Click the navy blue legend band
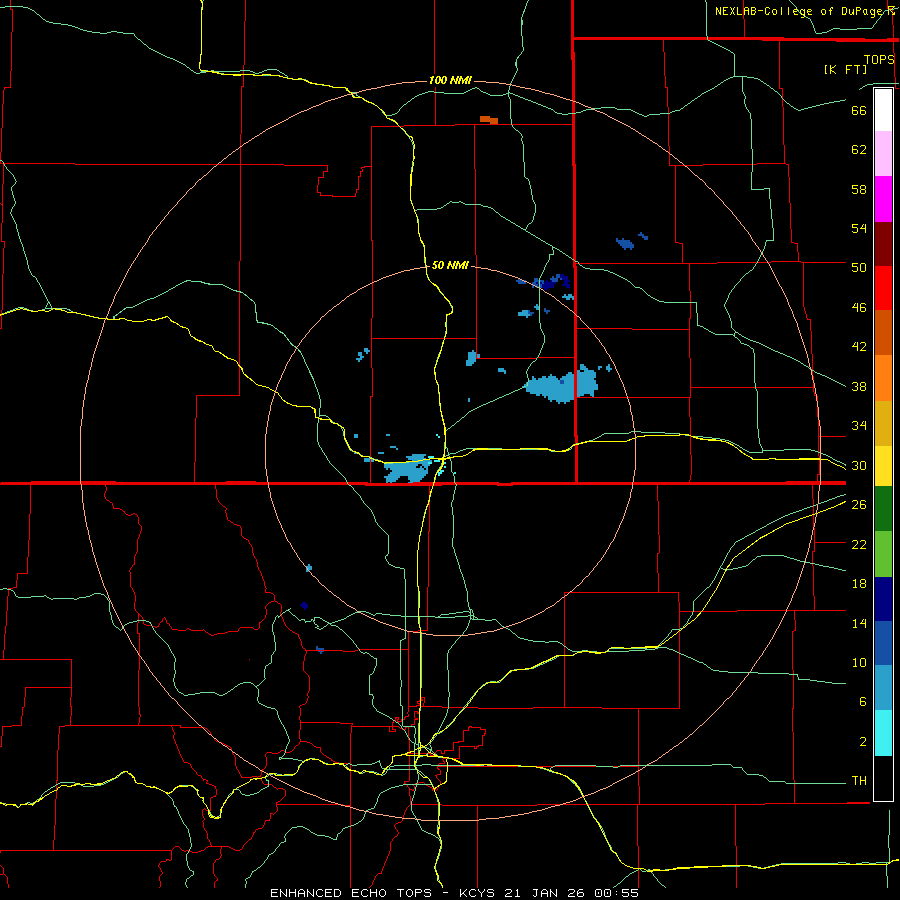The width and height of the screenshot is (900, 900). 883,599
